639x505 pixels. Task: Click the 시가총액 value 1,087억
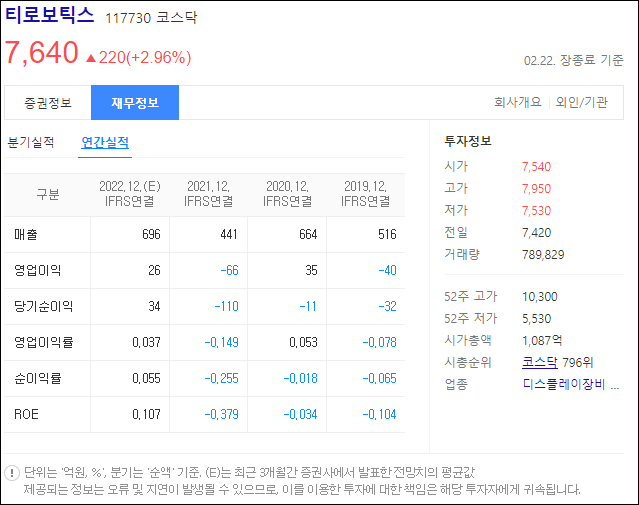coord(542,340)
